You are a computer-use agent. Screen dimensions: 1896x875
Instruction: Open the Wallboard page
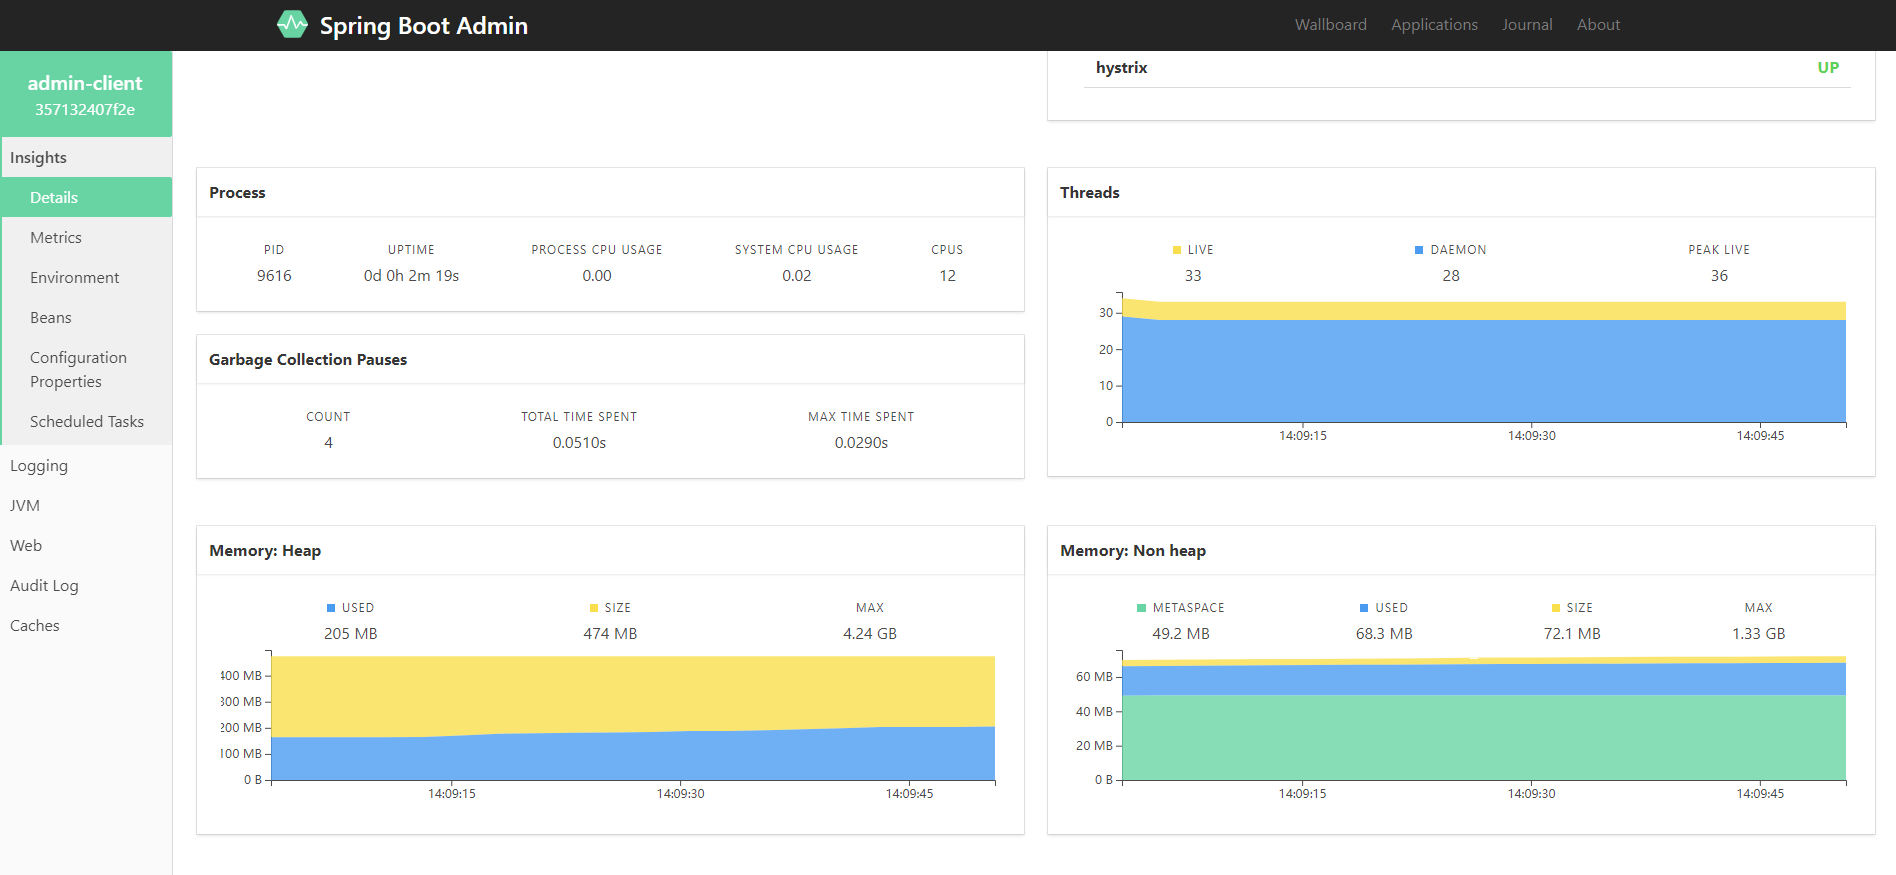coord(1330,25)
